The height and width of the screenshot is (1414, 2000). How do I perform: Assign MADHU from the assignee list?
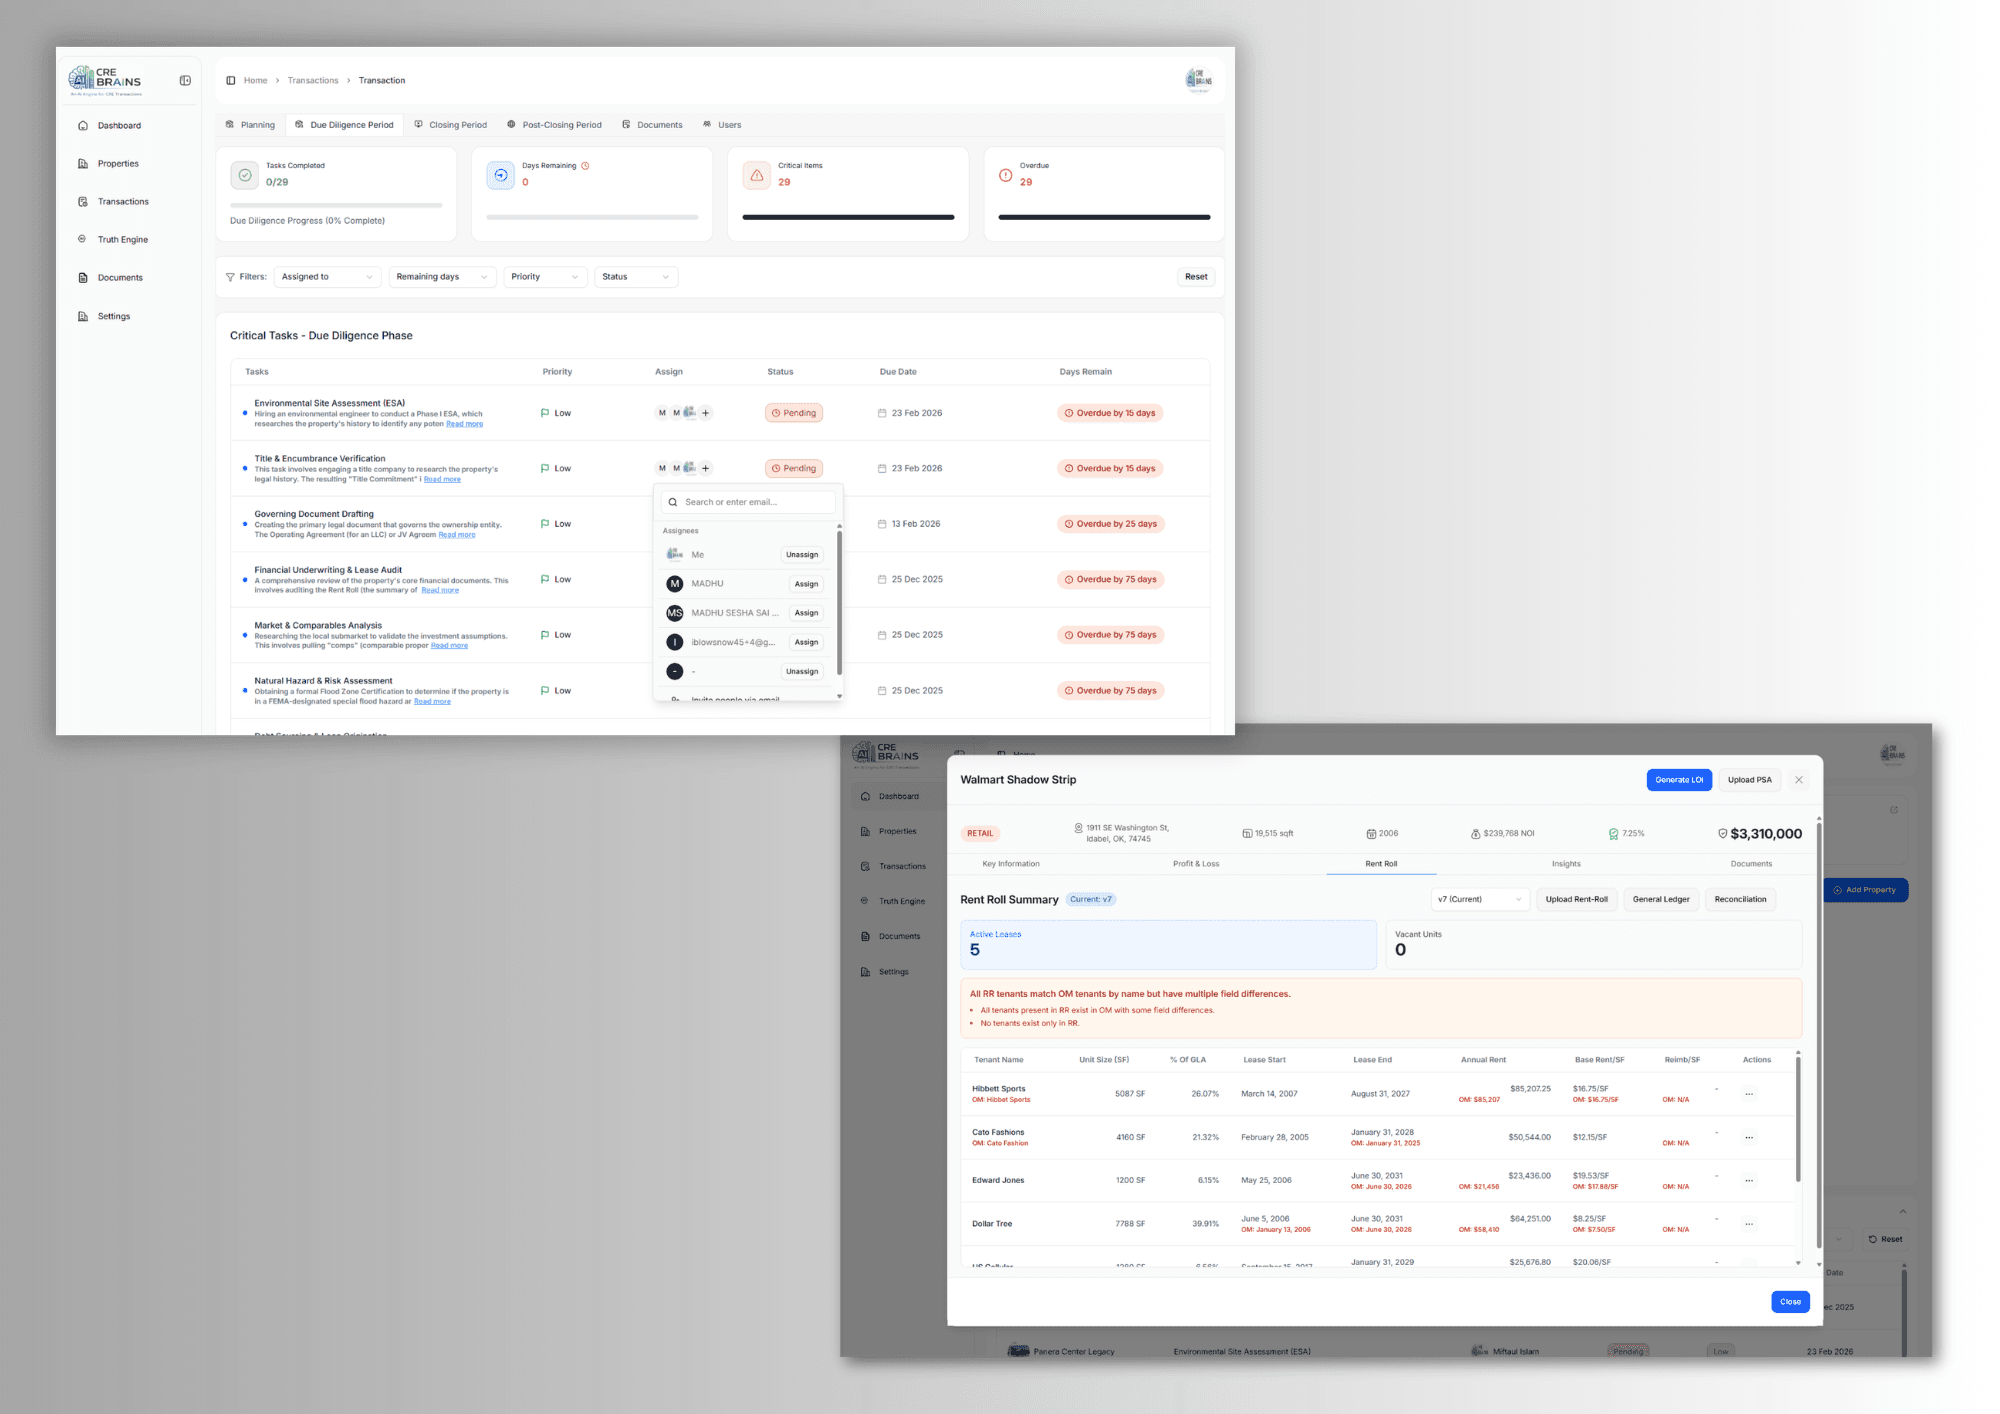(x=806, y=583)
